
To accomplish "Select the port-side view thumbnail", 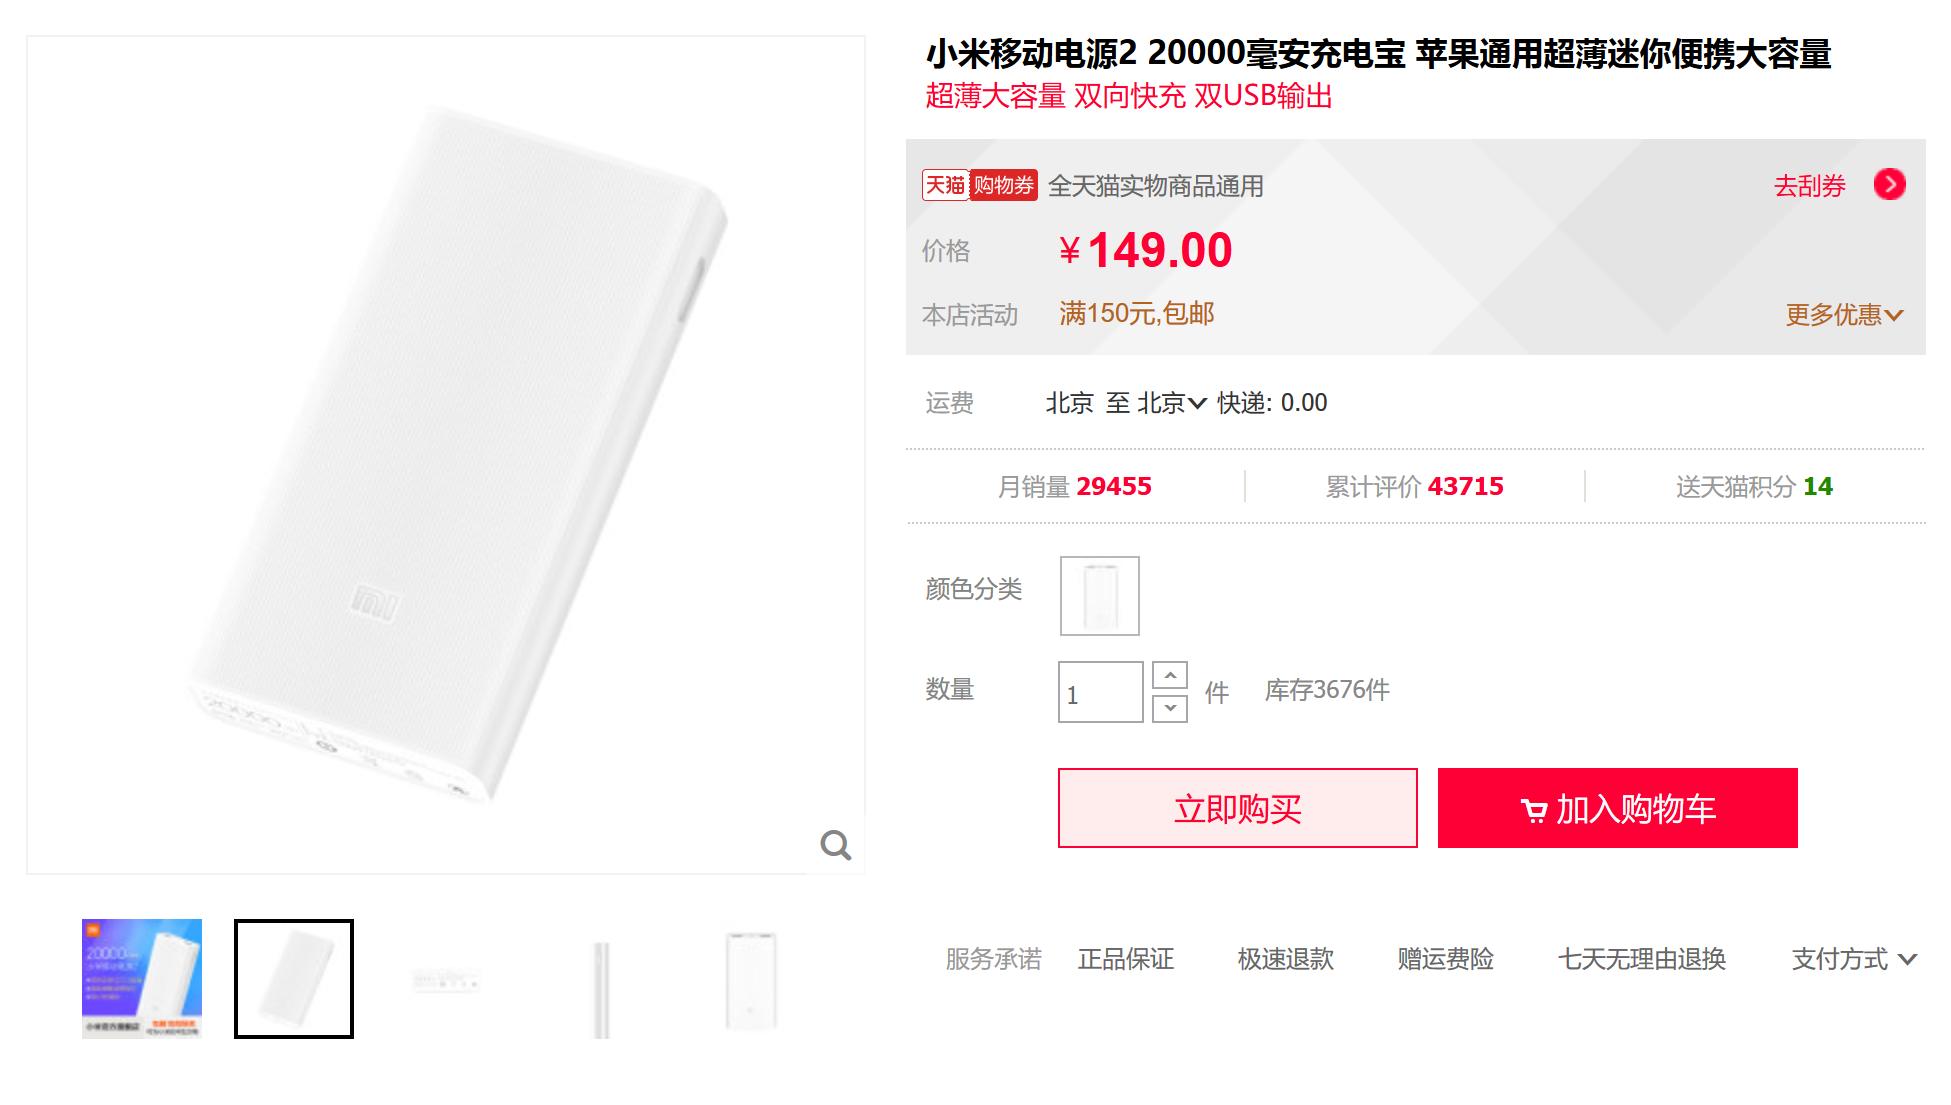I will click(x=447, y=979).
